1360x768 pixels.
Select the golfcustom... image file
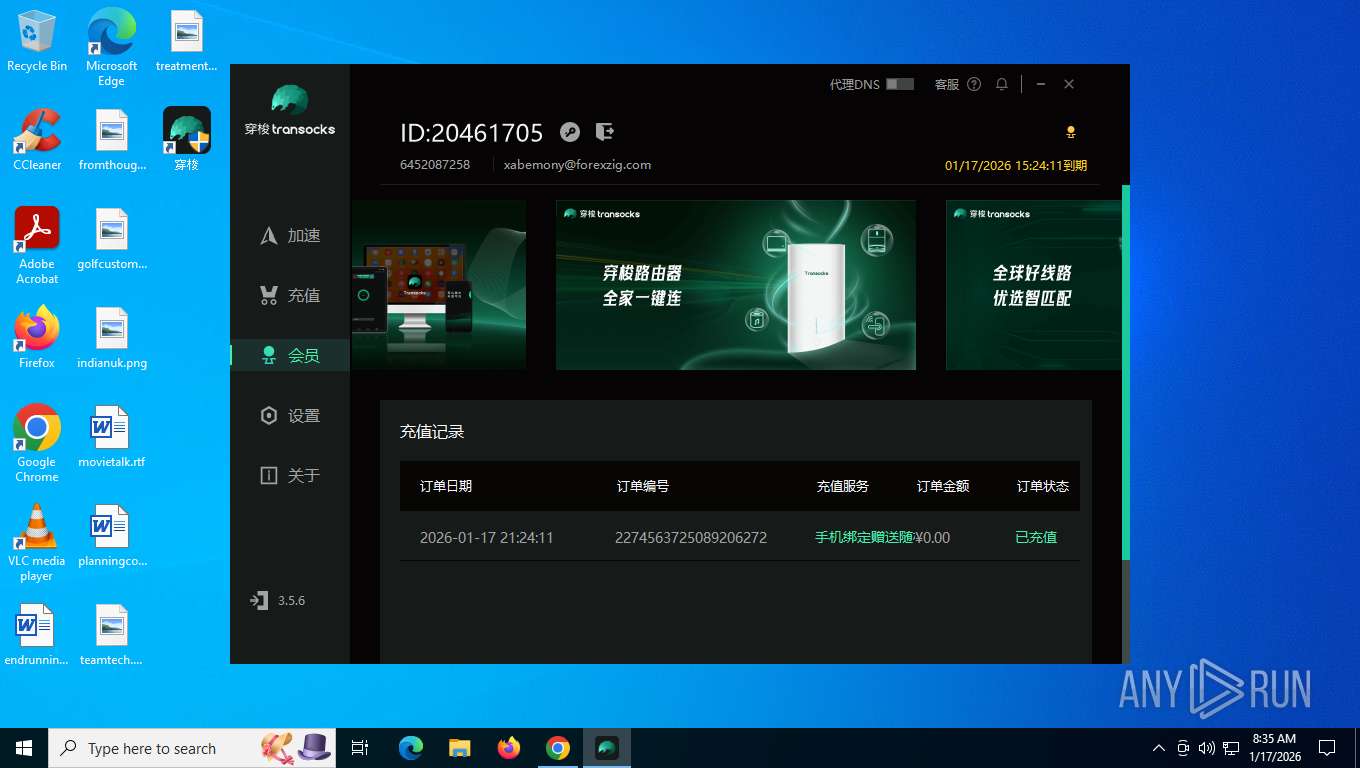click(x=112, y=238)
